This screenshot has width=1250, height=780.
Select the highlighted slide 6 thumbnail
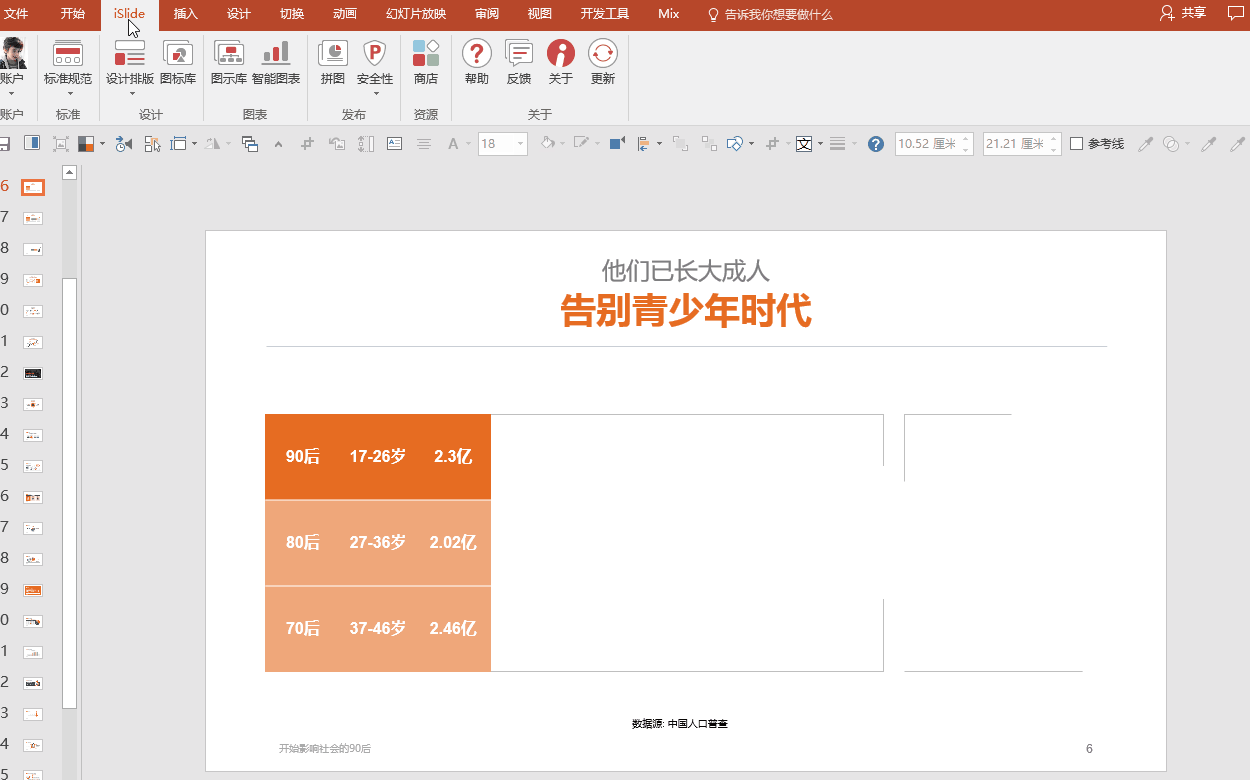click(x=34, y=187)
